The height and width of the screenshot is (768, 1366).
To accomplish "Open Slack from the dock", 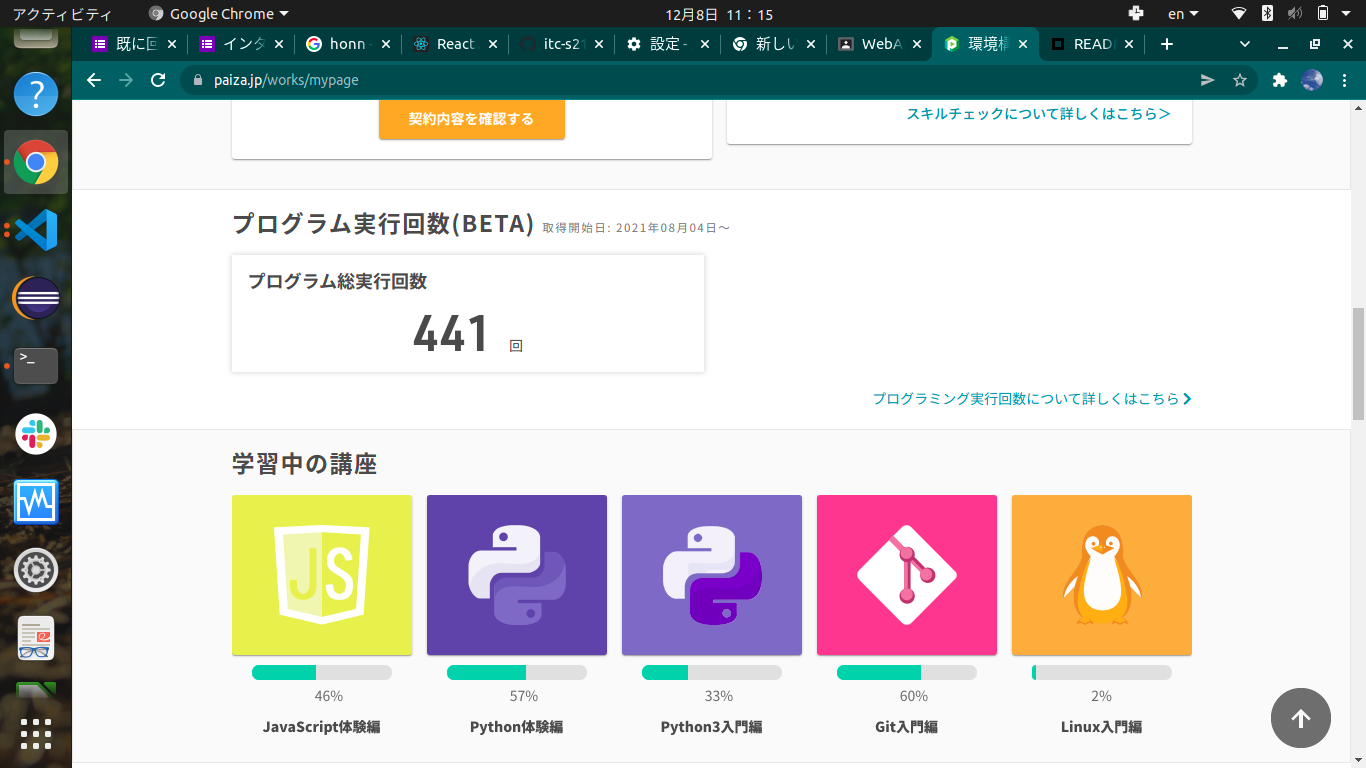I will 35,434.
